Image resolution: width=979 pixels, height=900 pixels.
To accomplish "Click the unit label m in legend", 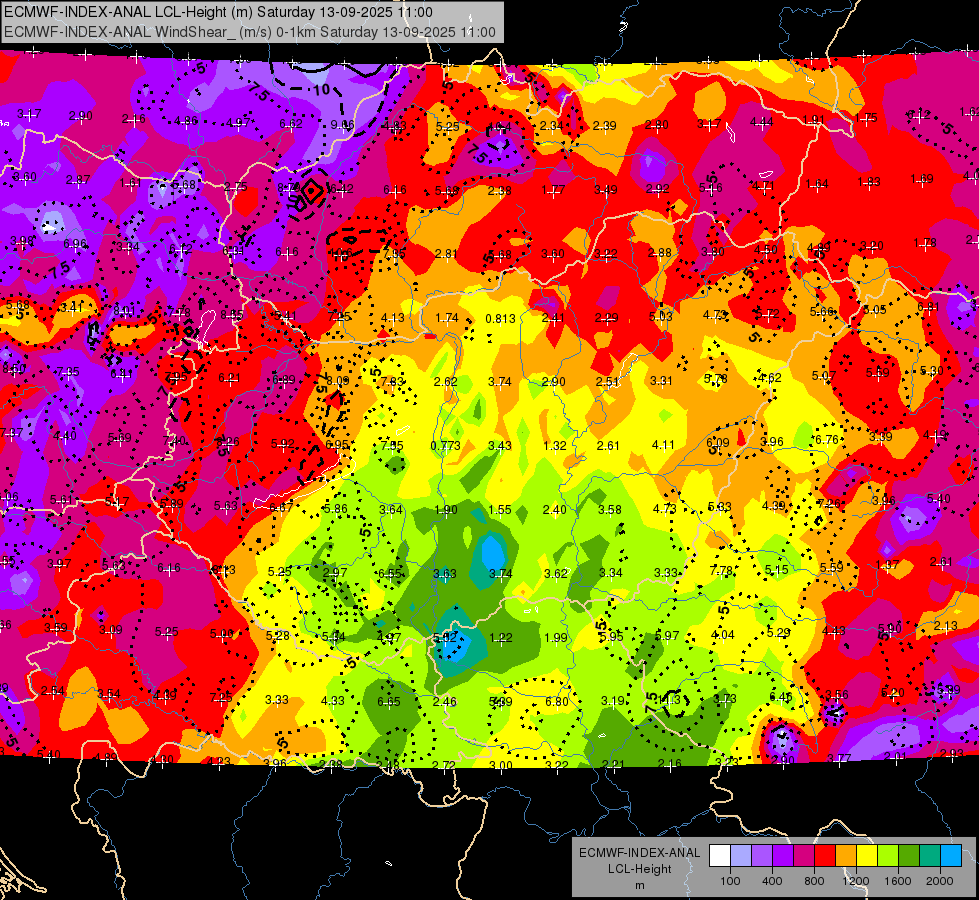I will click(x=639, y=886).
